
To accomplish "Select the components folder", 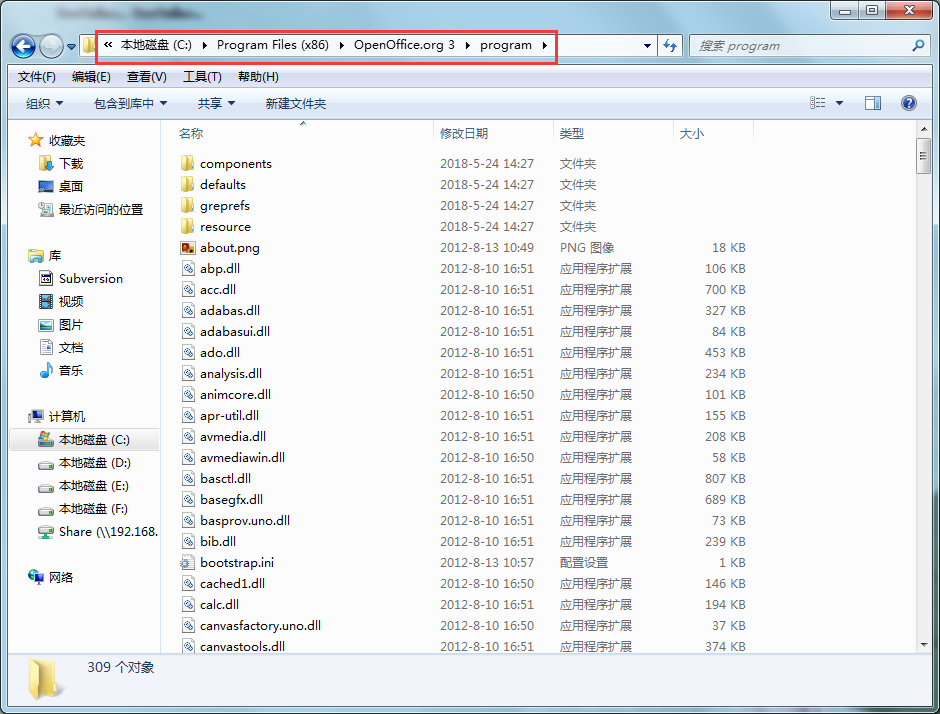I will [236, 164].
